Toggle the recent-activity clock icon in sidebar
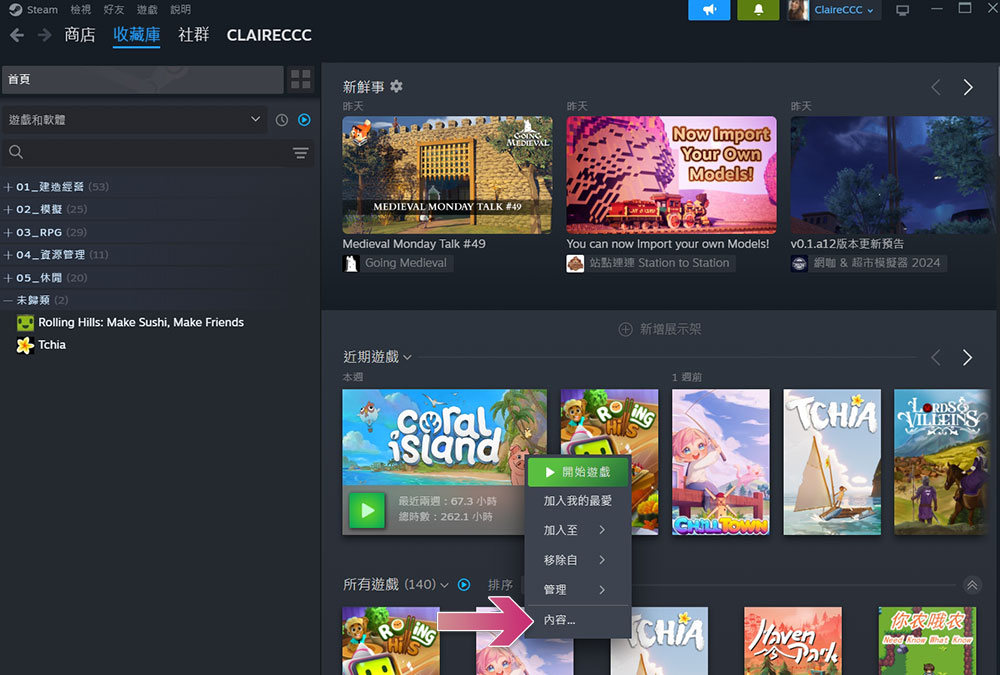 tap(281, 119)
